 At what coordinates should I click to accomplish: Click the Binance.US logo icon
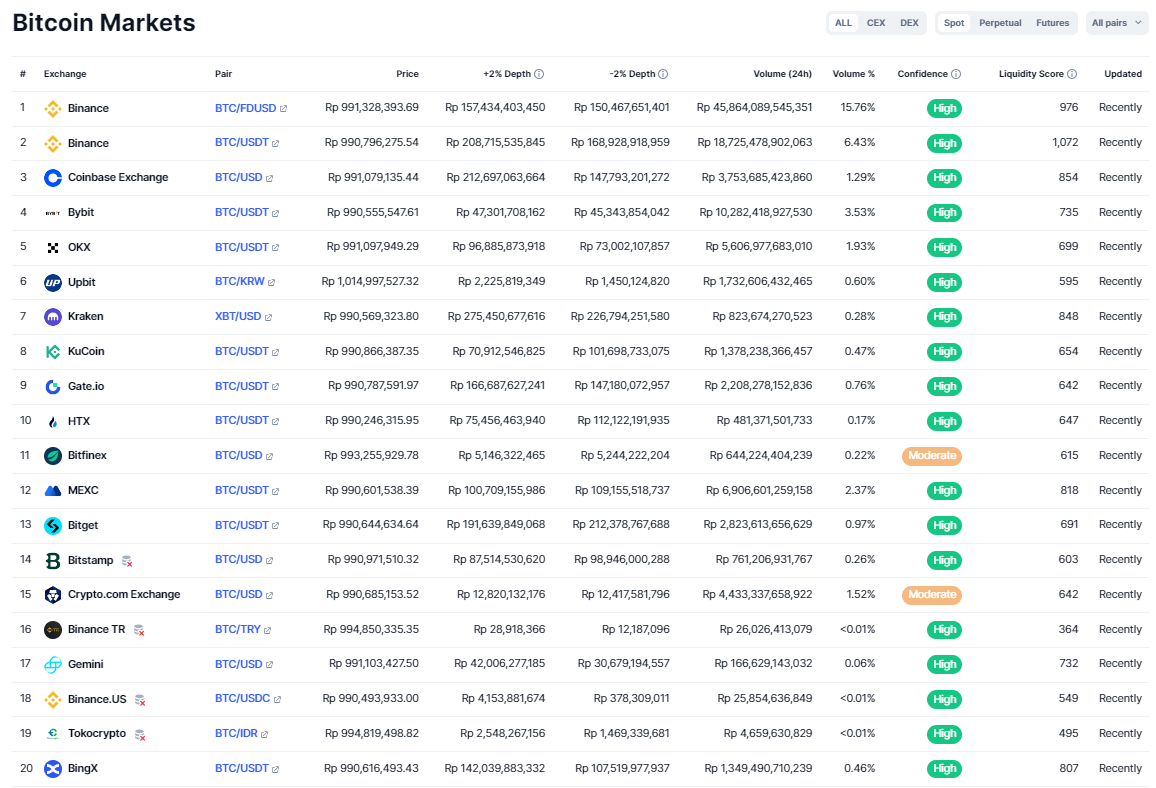(x=52, y=700)
